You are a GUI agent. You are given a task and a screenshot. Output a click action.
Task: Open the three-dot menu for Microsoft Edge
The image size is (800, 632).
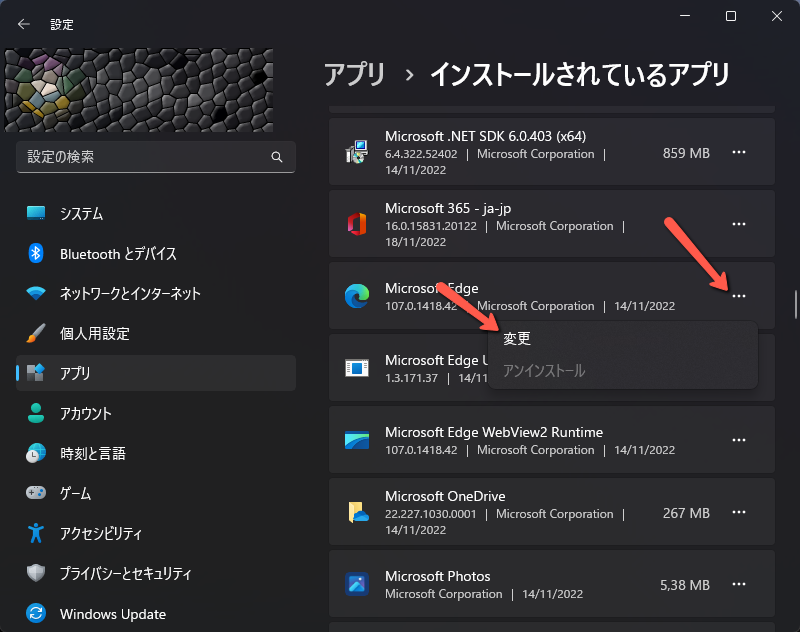pyautogui.click(x=739, y=296)
